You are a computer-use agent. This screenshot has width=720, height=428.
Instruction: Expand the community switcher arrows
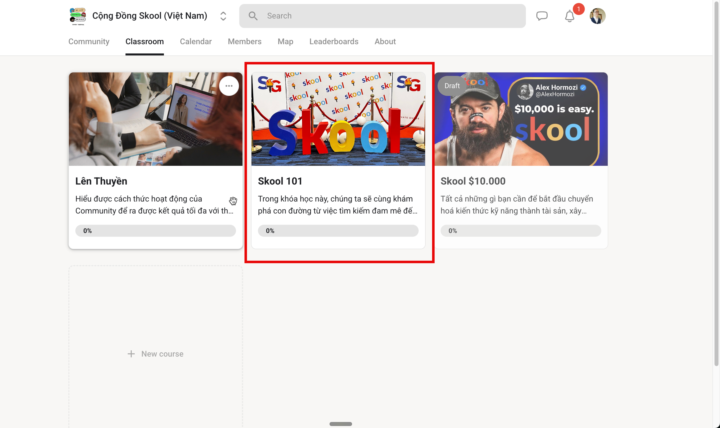[223, 16]
